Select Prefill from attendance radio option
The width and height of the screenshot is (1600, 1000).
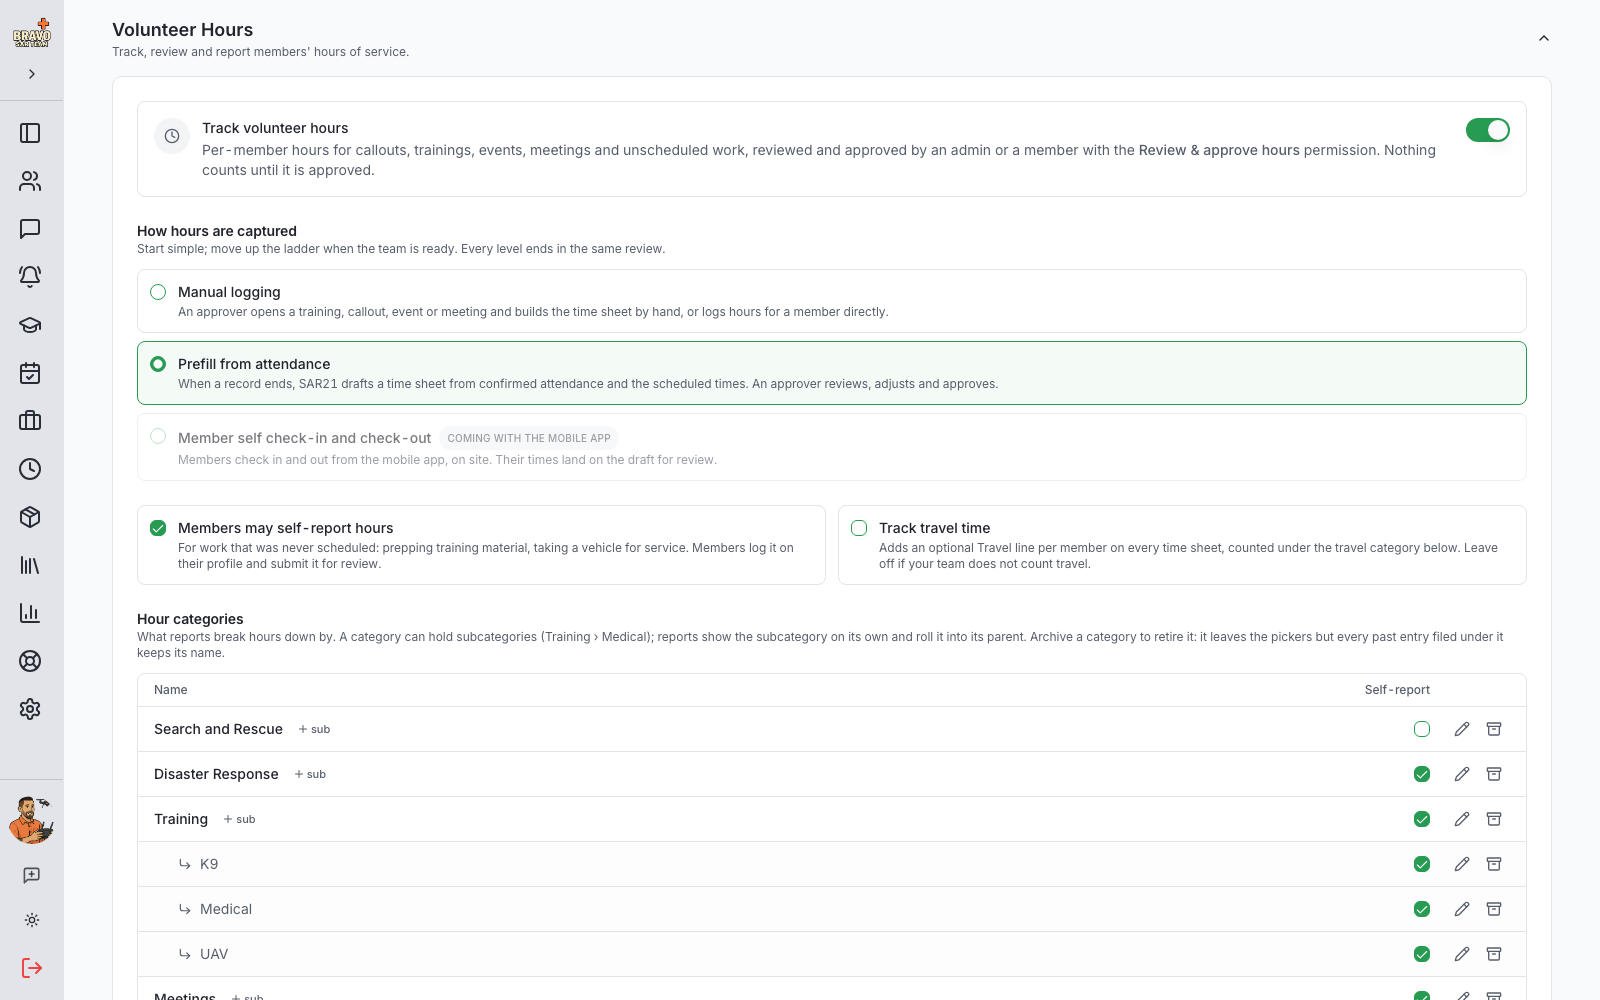[158, 364]
